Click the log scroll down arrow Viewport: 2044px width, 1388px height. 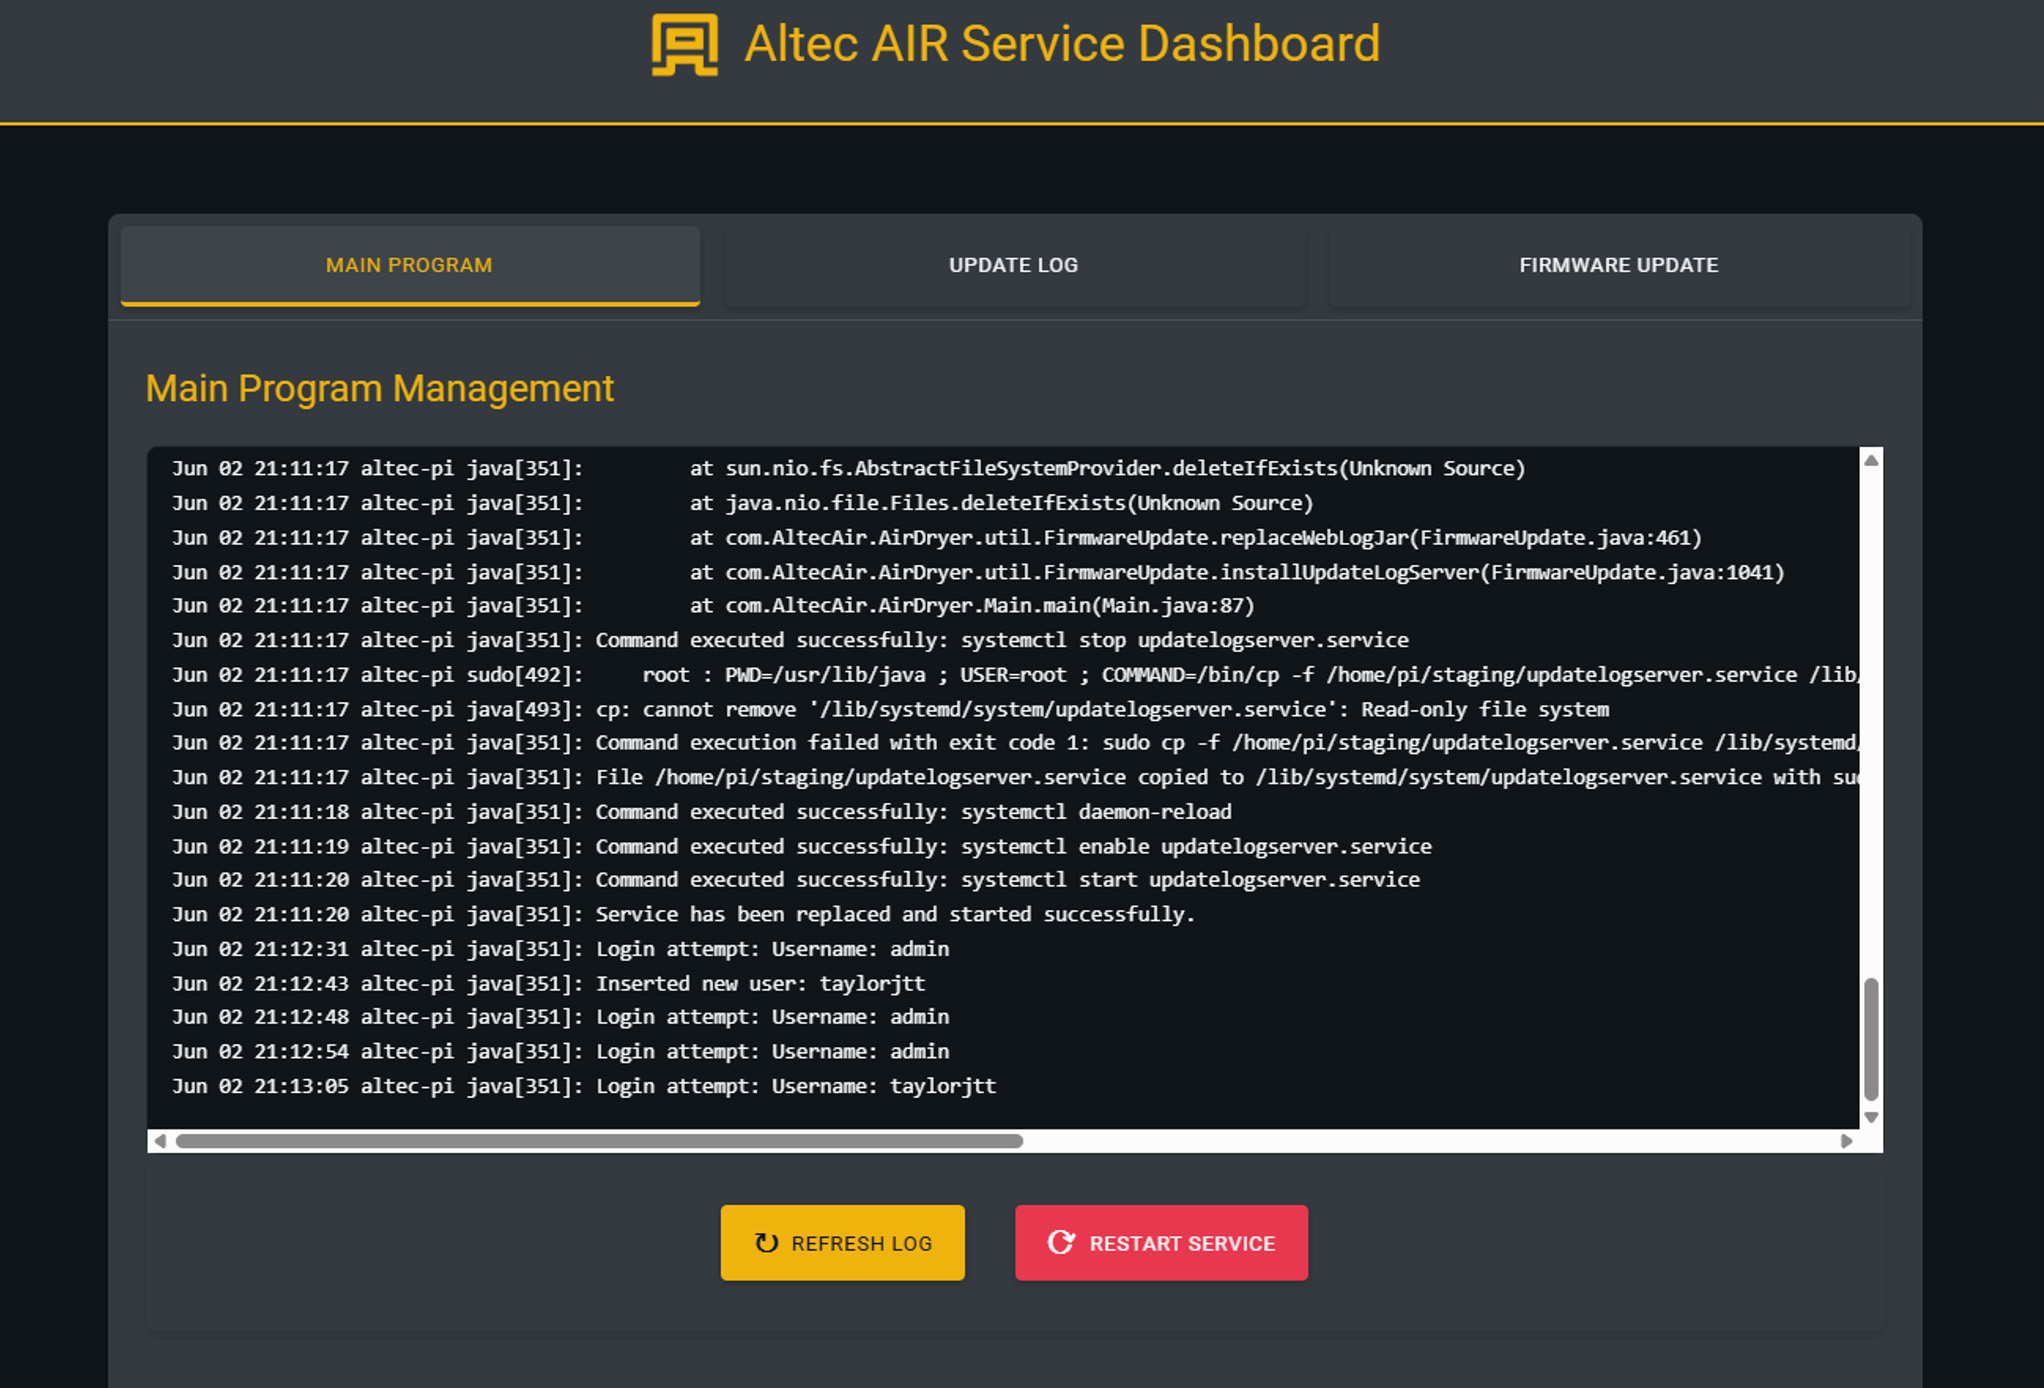(1871, 1117)
